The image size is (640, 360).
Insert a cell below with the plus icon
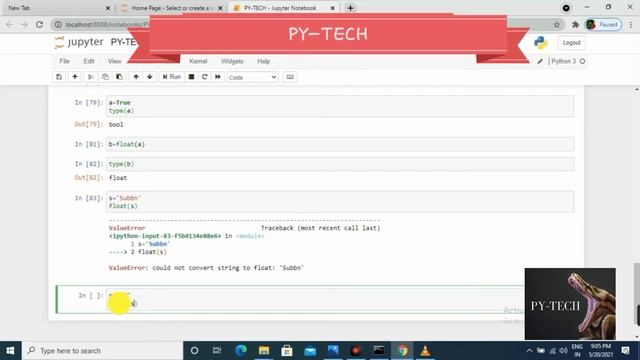(x=75, y=77)
